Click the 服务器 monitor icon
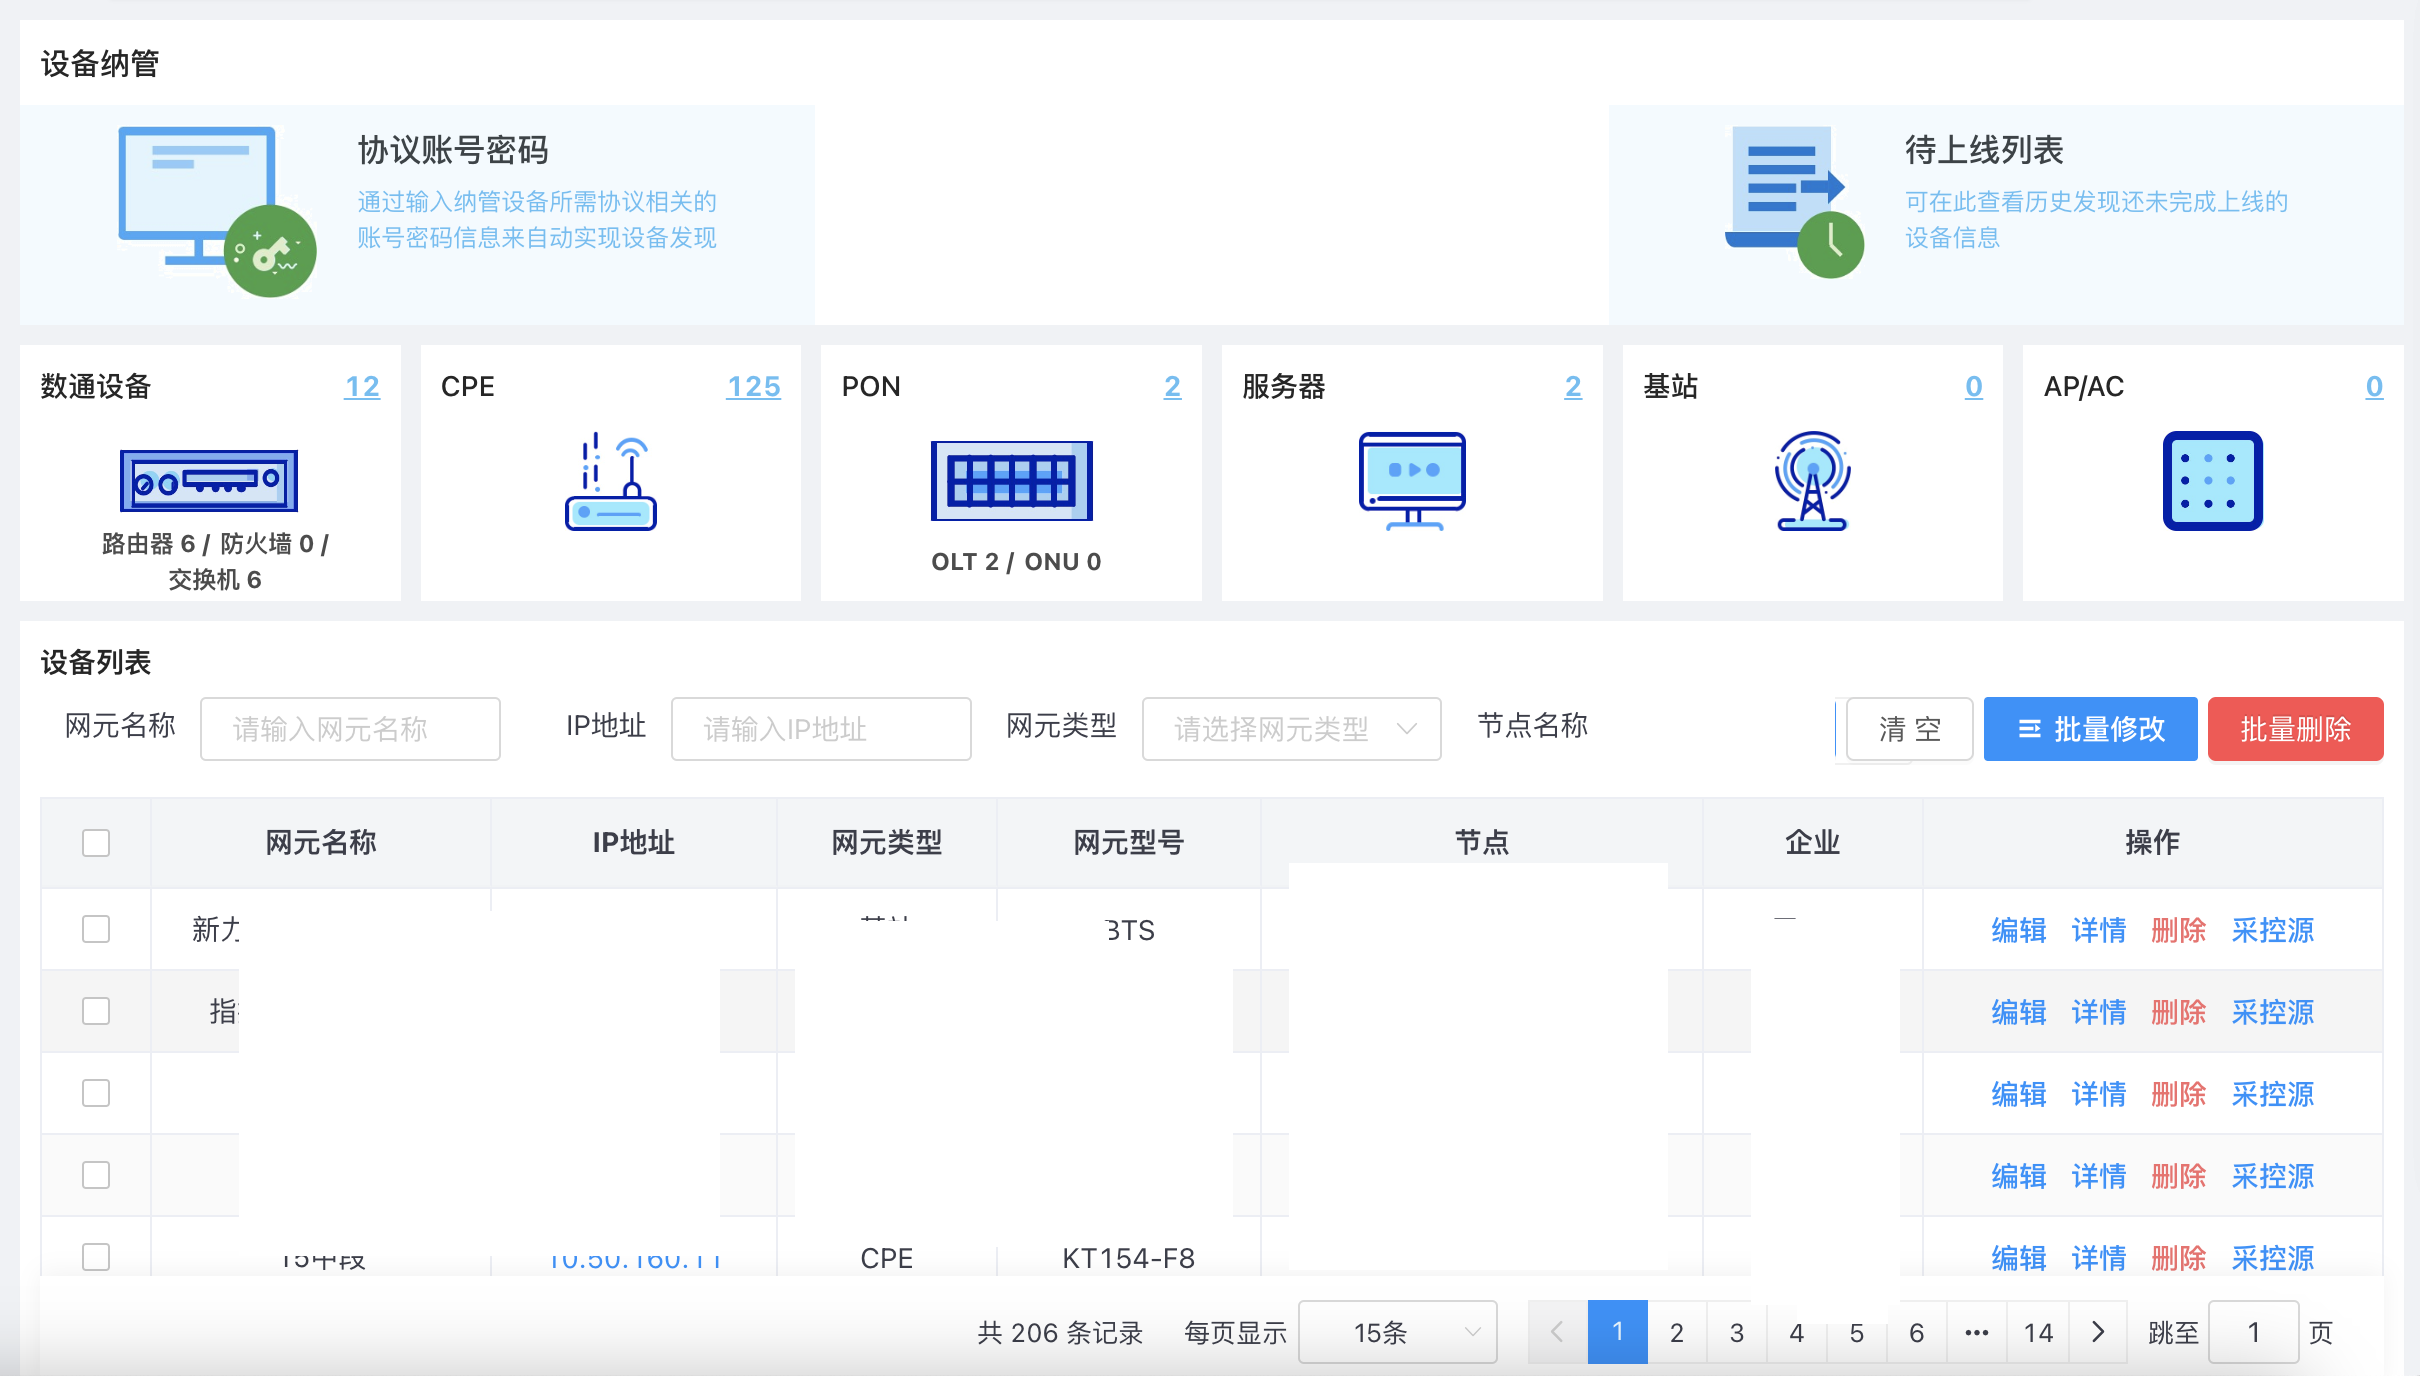2420x1376 pixels. tap(1412, 481)
